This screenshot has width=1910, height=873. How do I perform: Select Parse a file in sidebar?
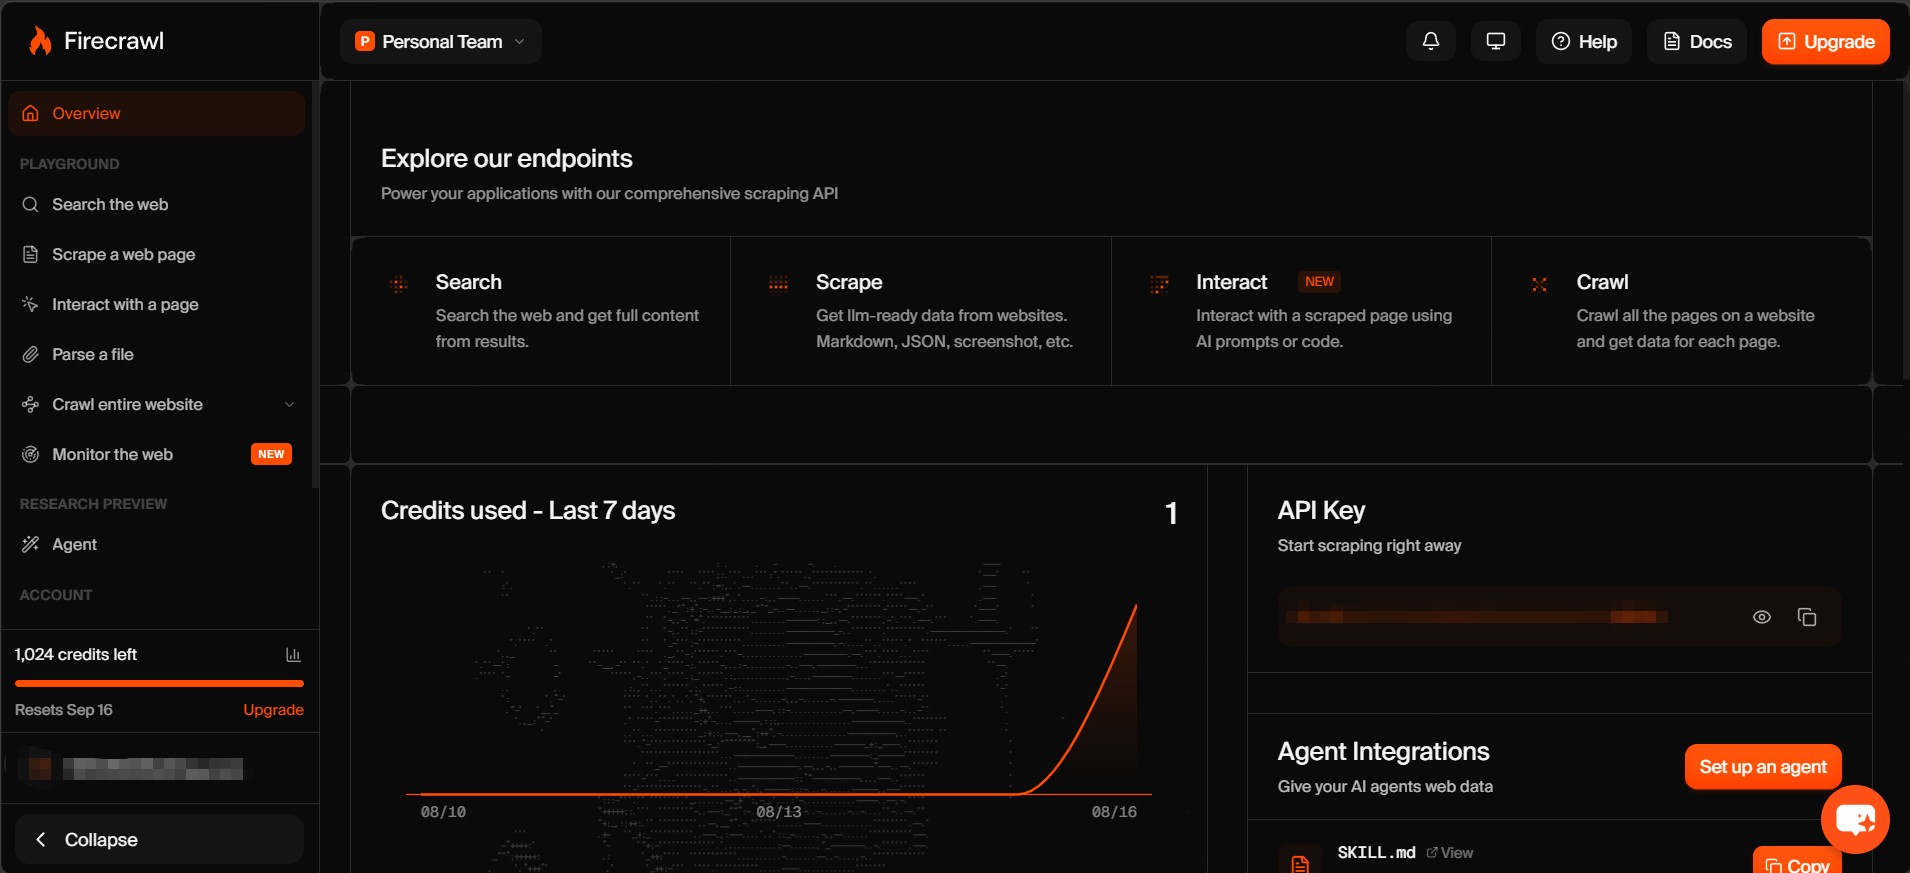(x=156, y=355)
